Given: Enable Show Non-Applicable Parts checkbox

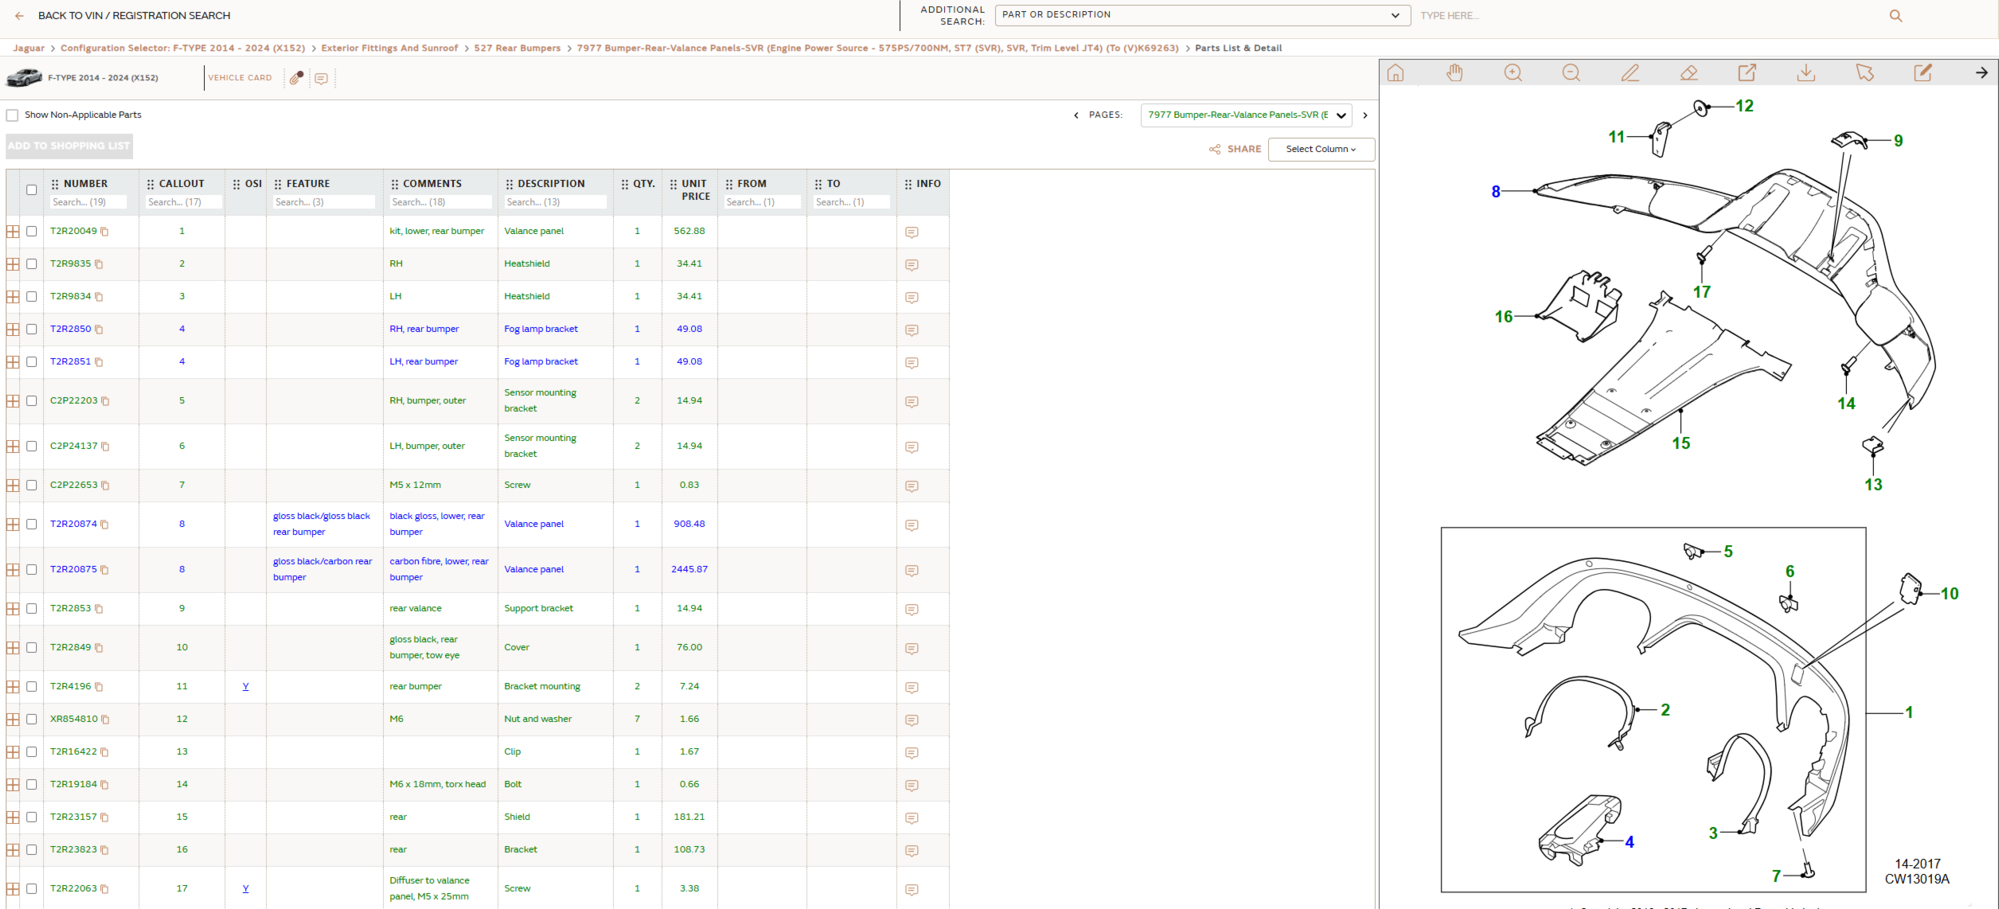Looking at the screenshot, I should pyautogui.click(x=13, y=115).
